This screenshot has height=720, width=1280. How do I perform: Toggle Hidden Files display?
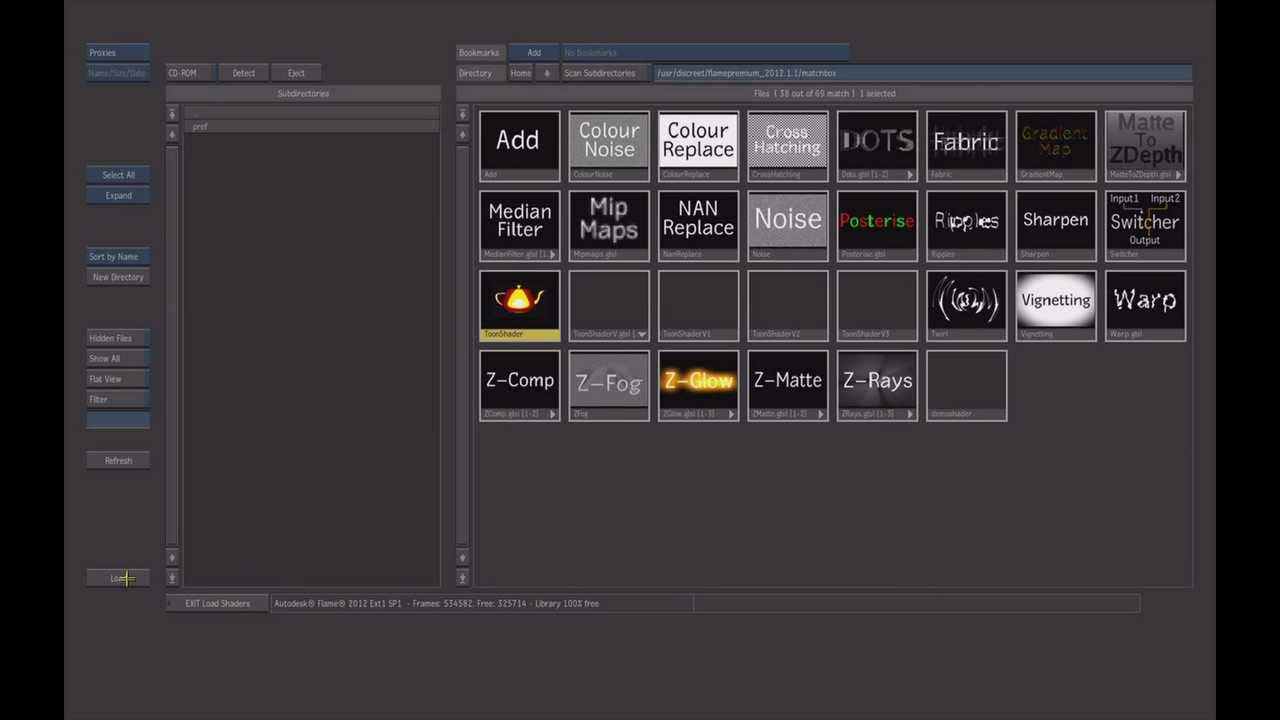(118, 338)
